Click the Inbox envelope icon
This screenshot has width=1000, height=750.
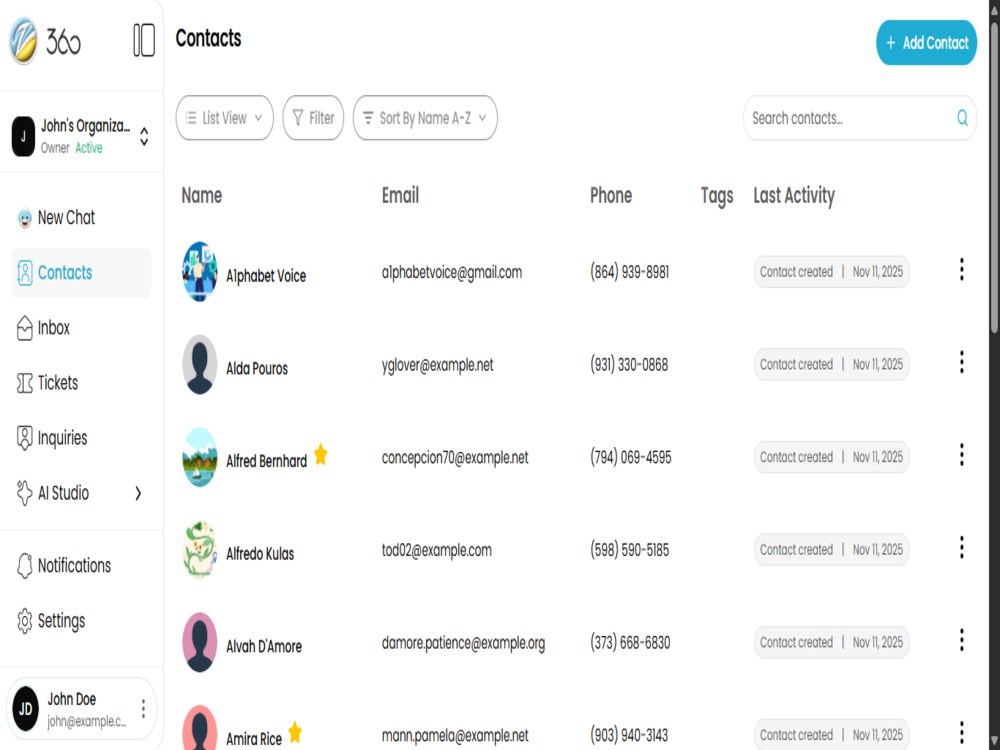tap(24, 328)
